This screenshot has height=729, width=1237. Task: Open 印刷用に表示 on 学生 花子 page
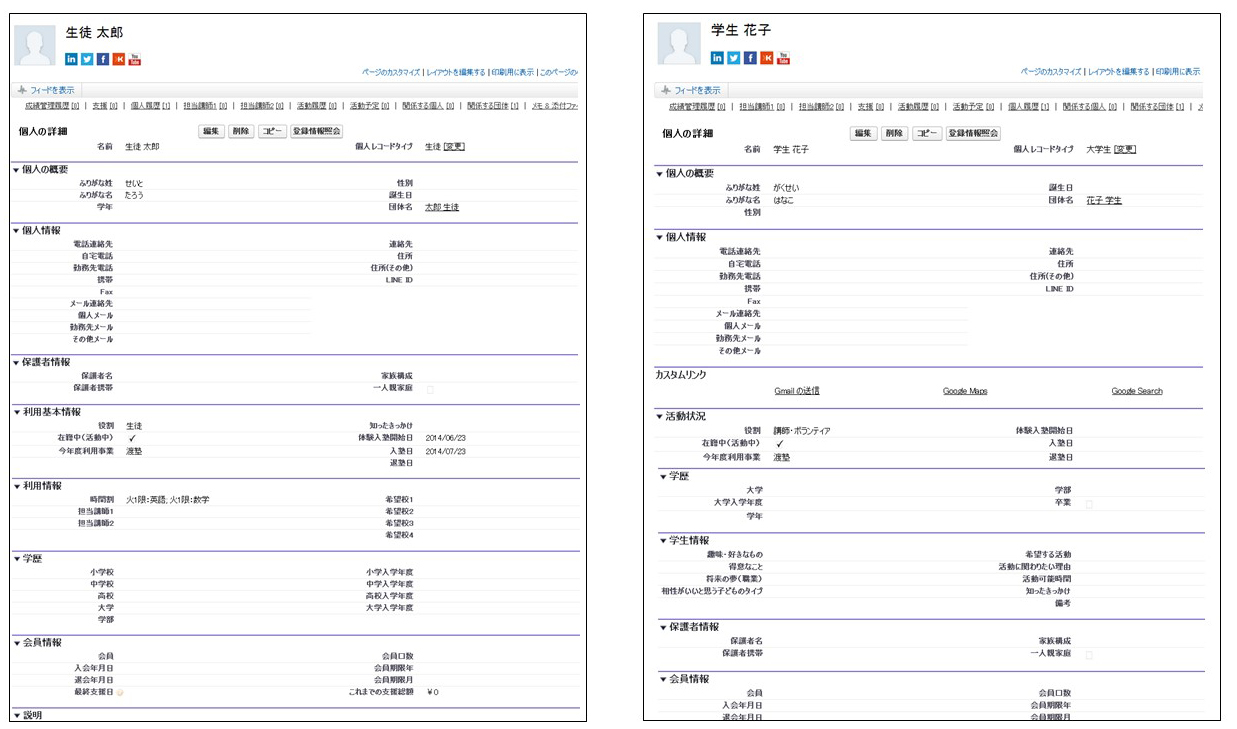pos(1177,72)
